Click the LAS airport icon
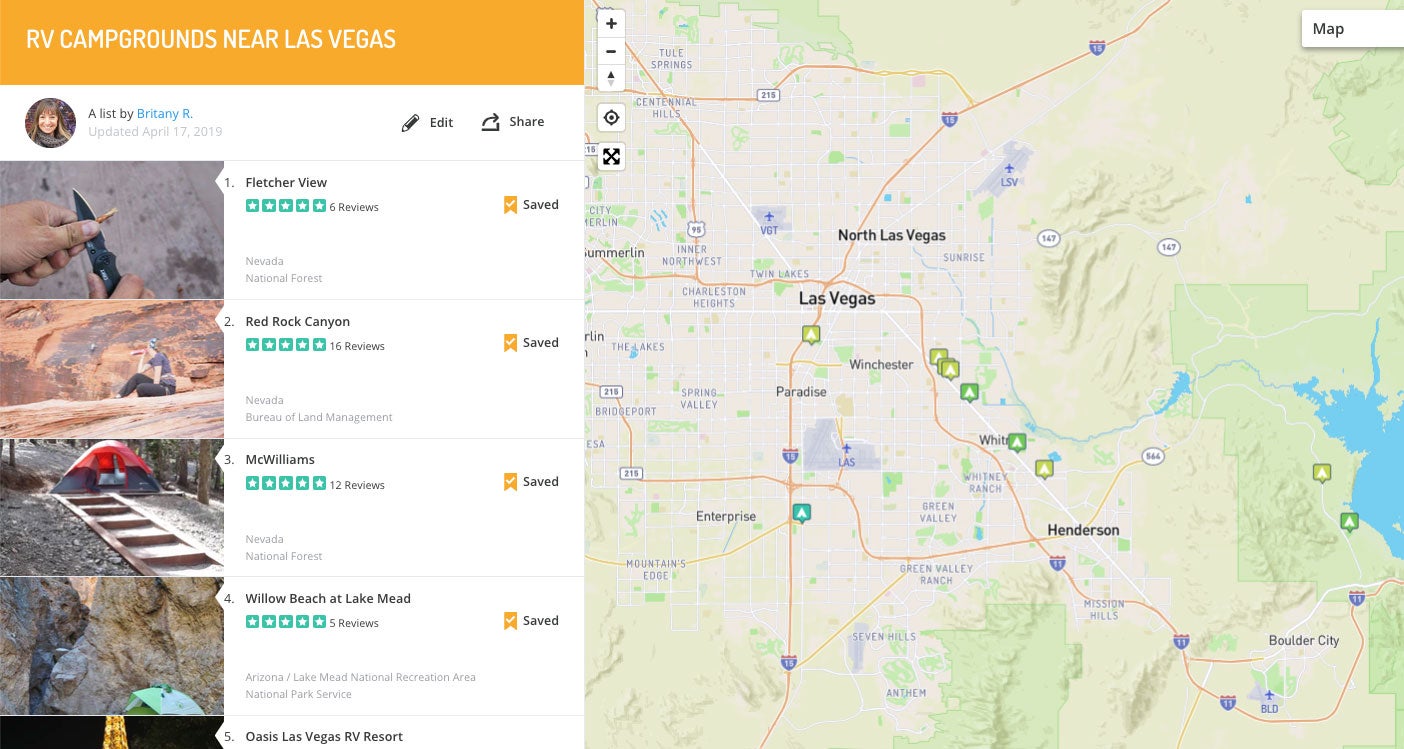Viewport: 1404px width, 749px height. click(846, 448)
